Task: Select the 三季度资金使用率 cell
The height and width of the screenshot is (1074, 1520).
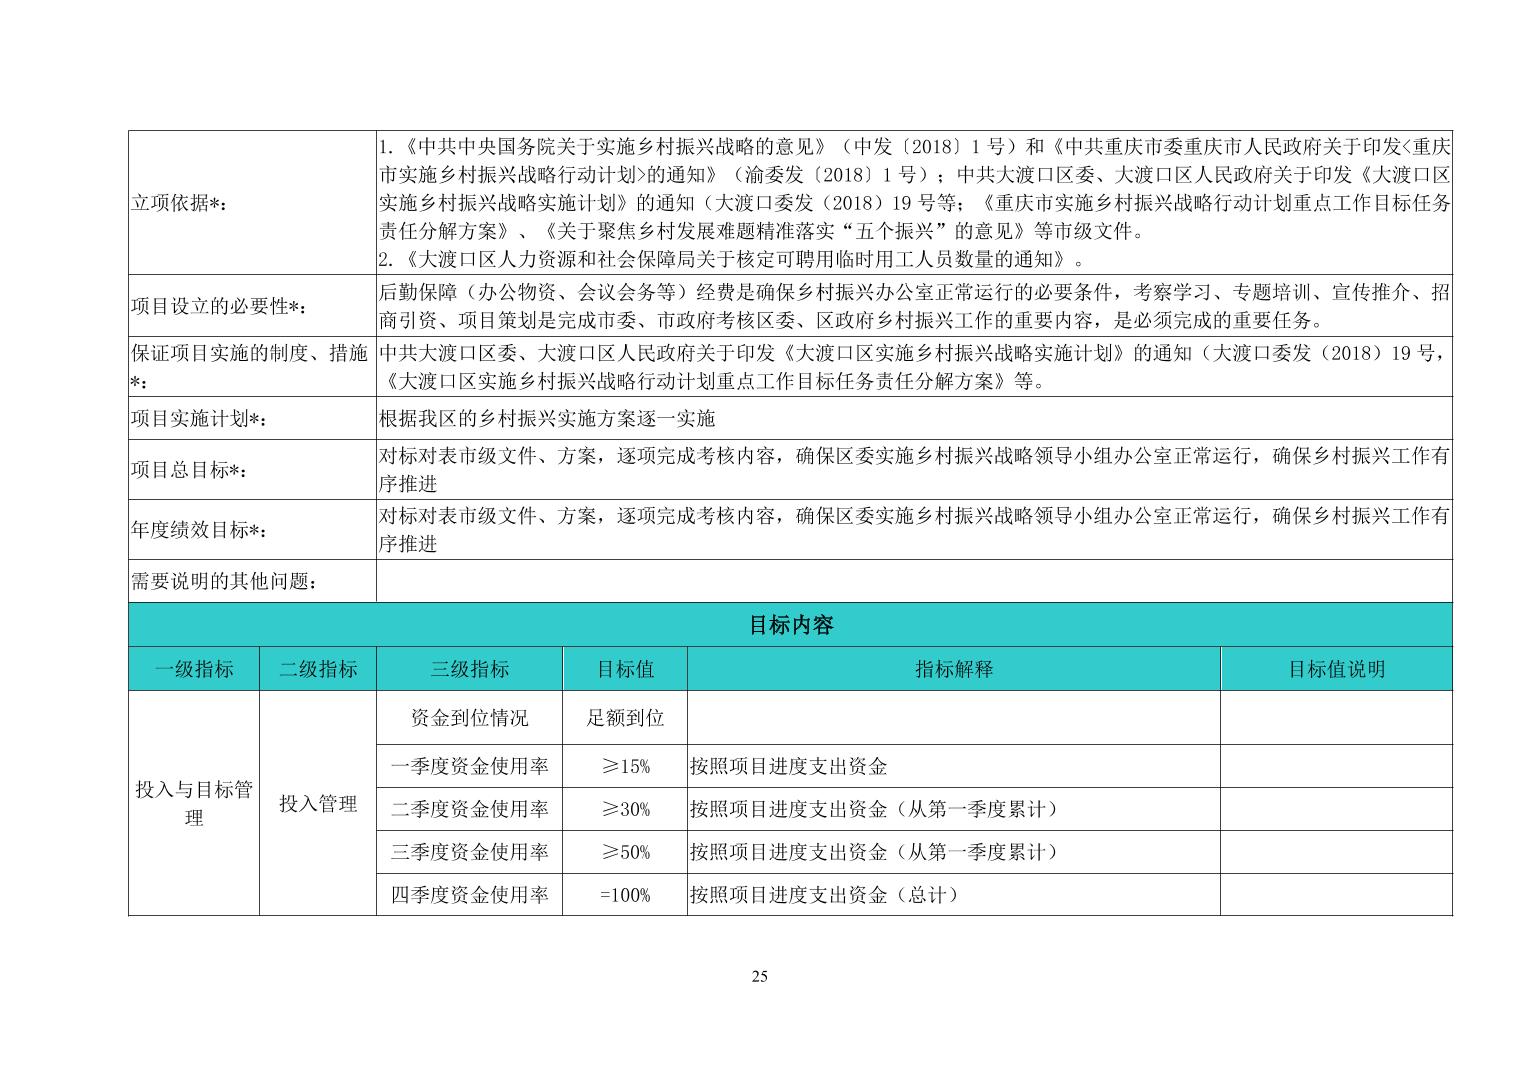Action: (469, 852)
